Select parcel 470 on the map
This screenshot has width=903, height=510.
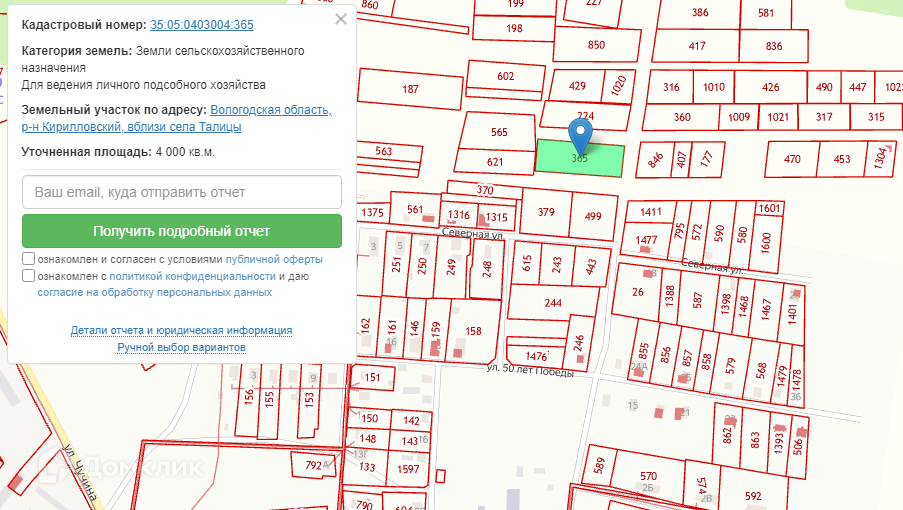pyautogui.click(x=792, y=158)
